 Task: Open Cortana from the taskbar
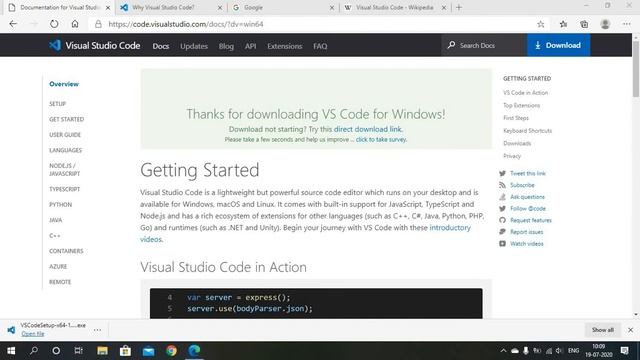point(56,351)
